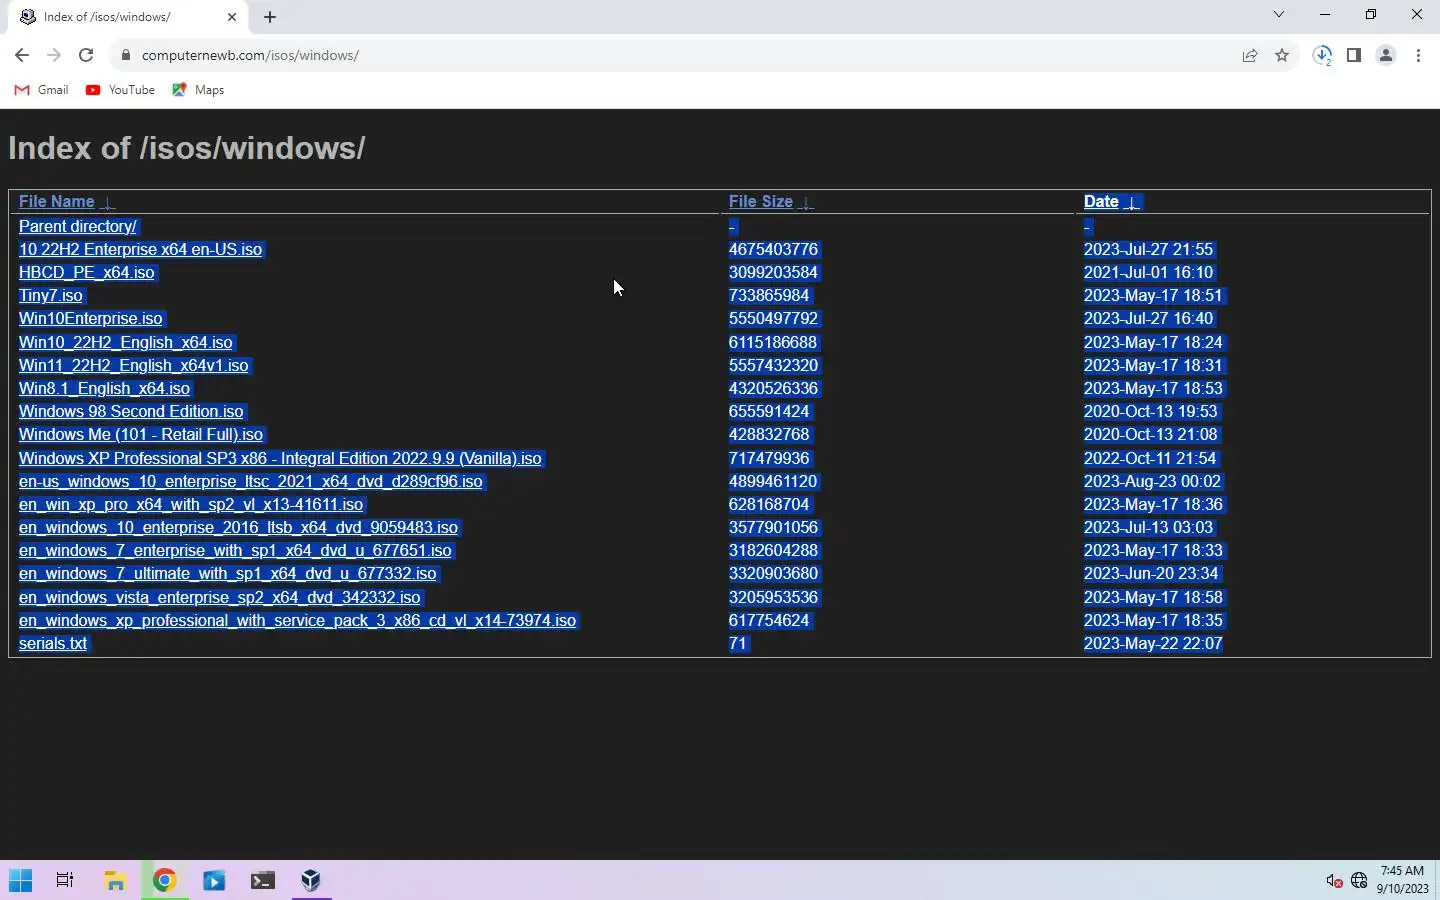Download Windows 98 Second Edition.iso
The width and height of the screenshot is (1440, 900).
[x=131, y=412]
